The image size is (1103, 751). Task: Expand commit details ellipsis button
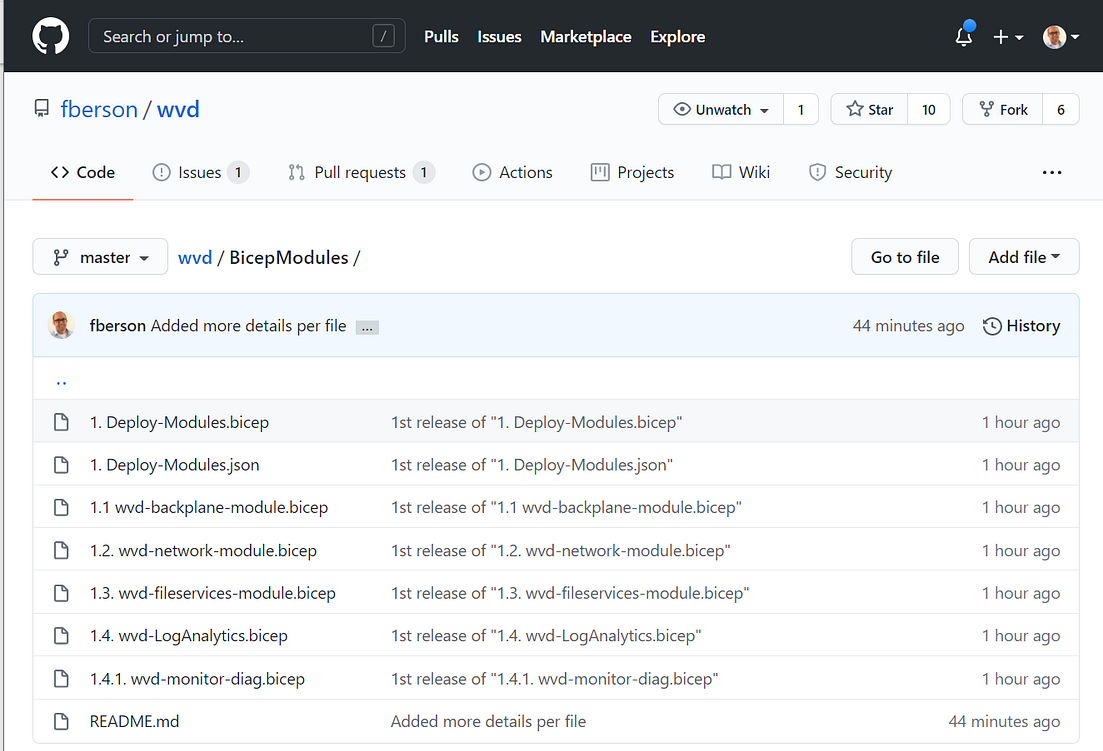pyautogui.click(x=367, y=328)
